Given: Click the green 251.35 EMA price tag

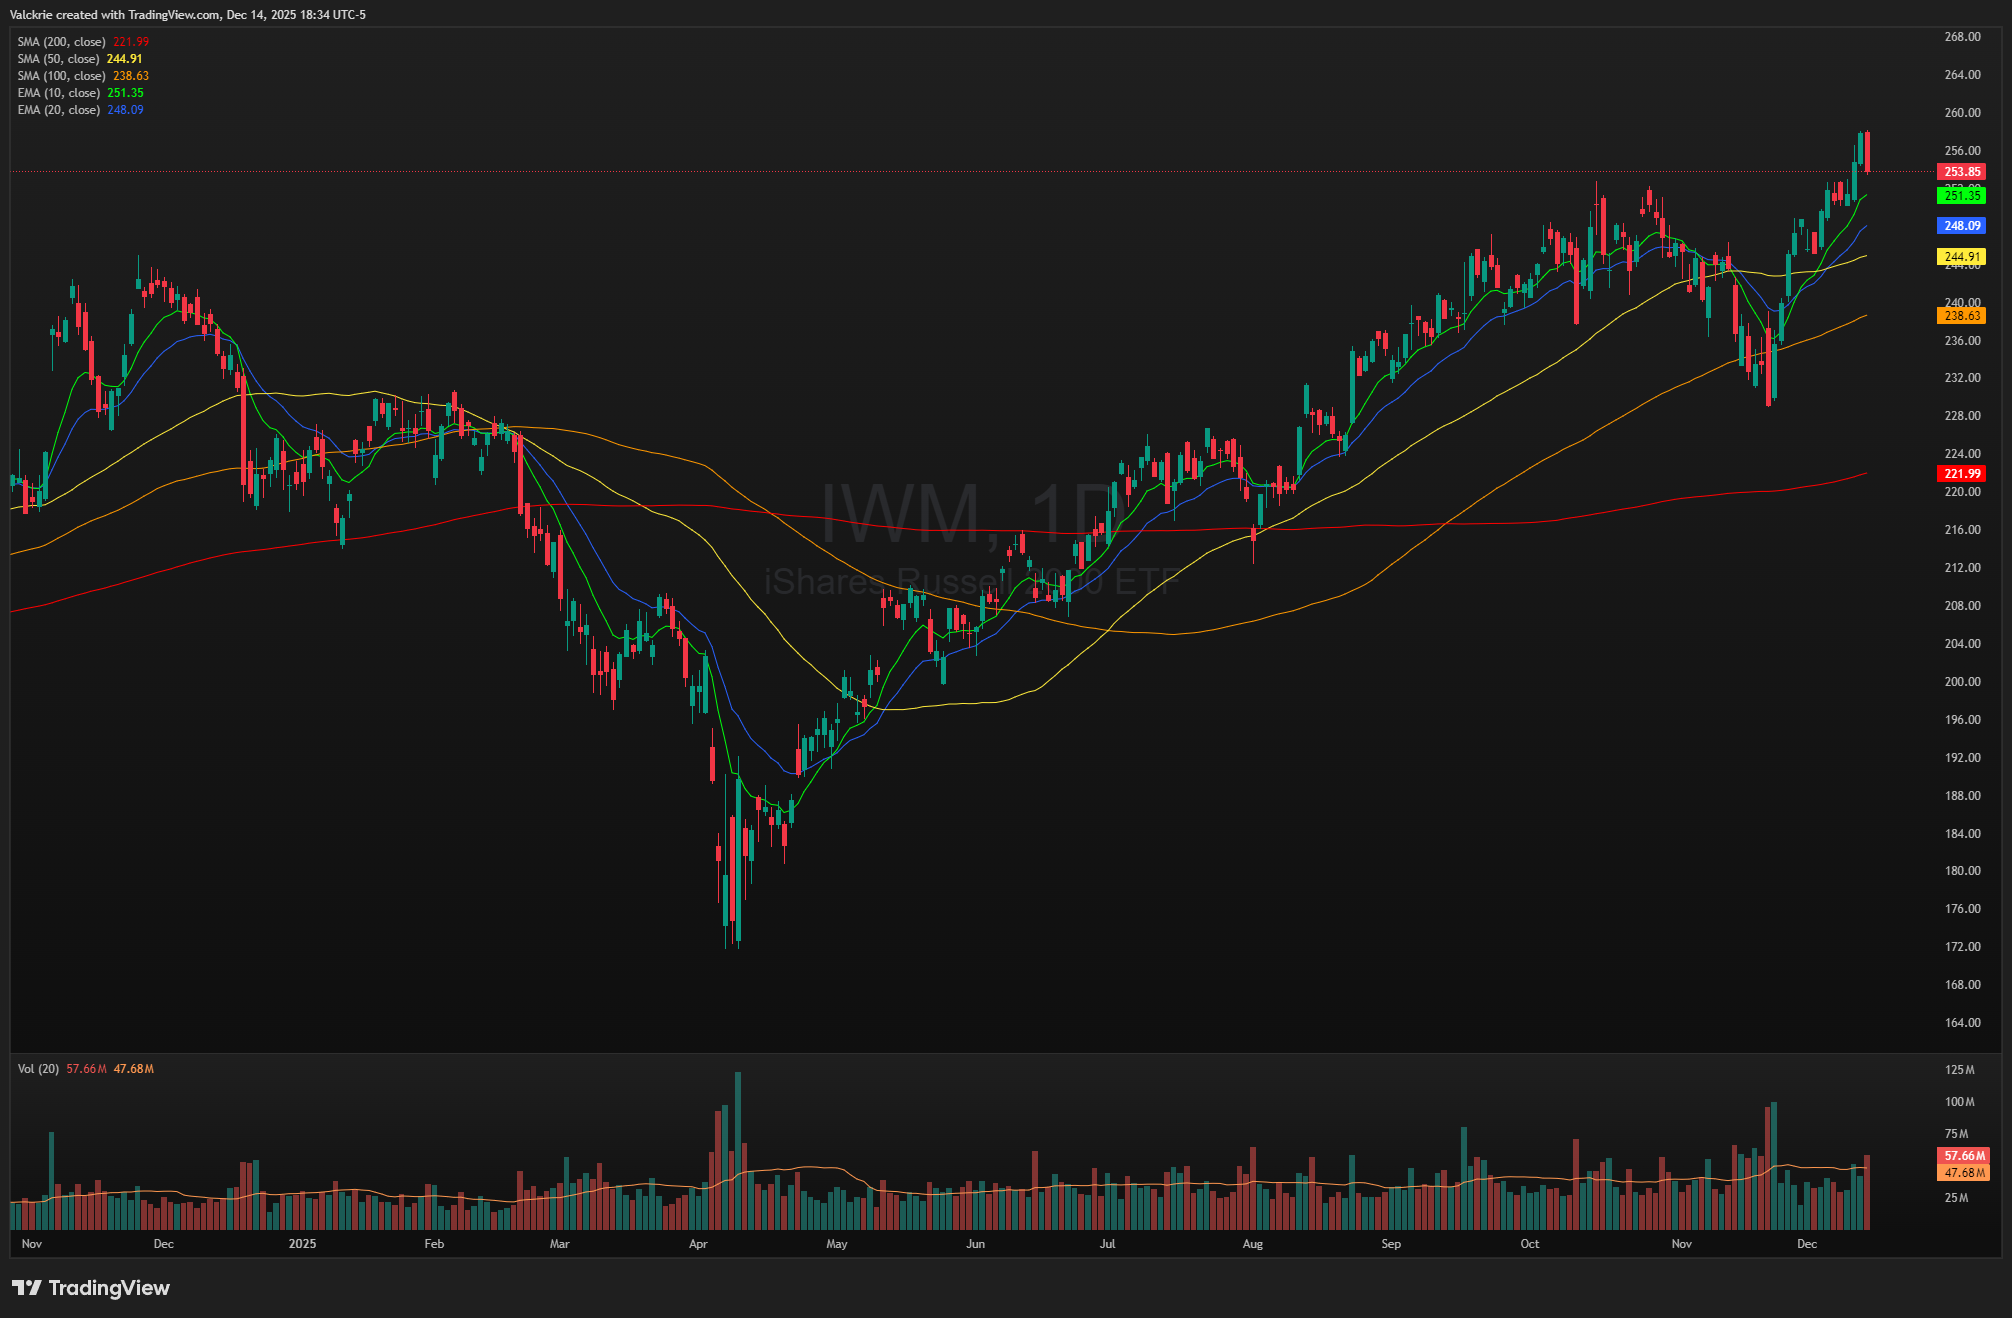Looking at the screenshot, I should pos(1961,196).
